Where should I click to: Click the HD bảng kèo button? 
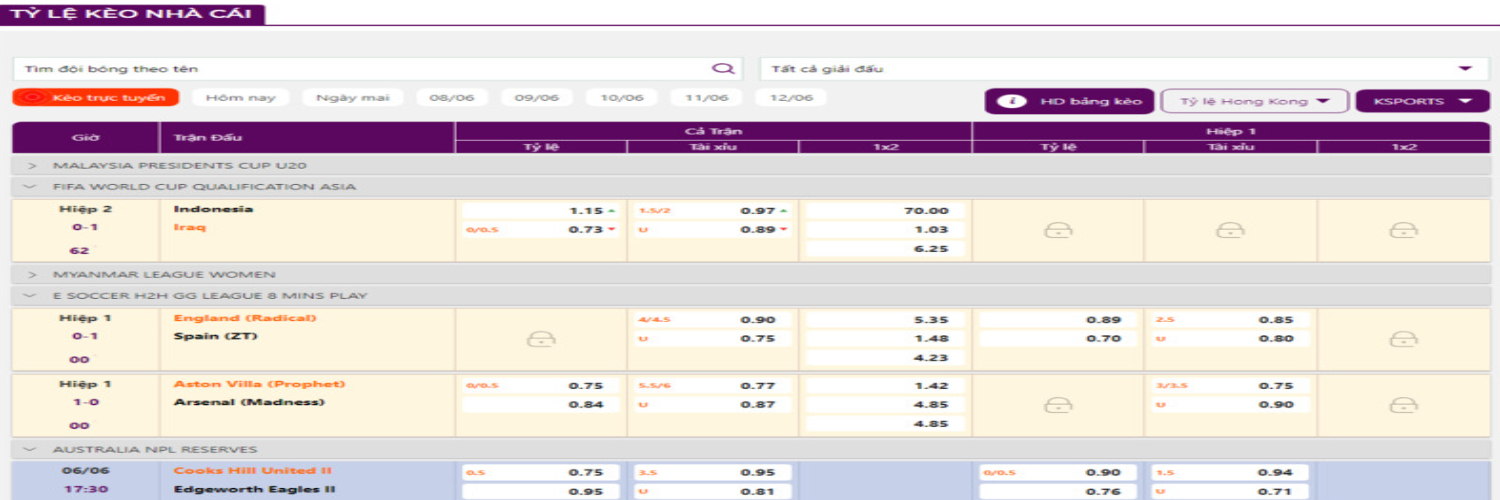click(x=1070, y=102)
